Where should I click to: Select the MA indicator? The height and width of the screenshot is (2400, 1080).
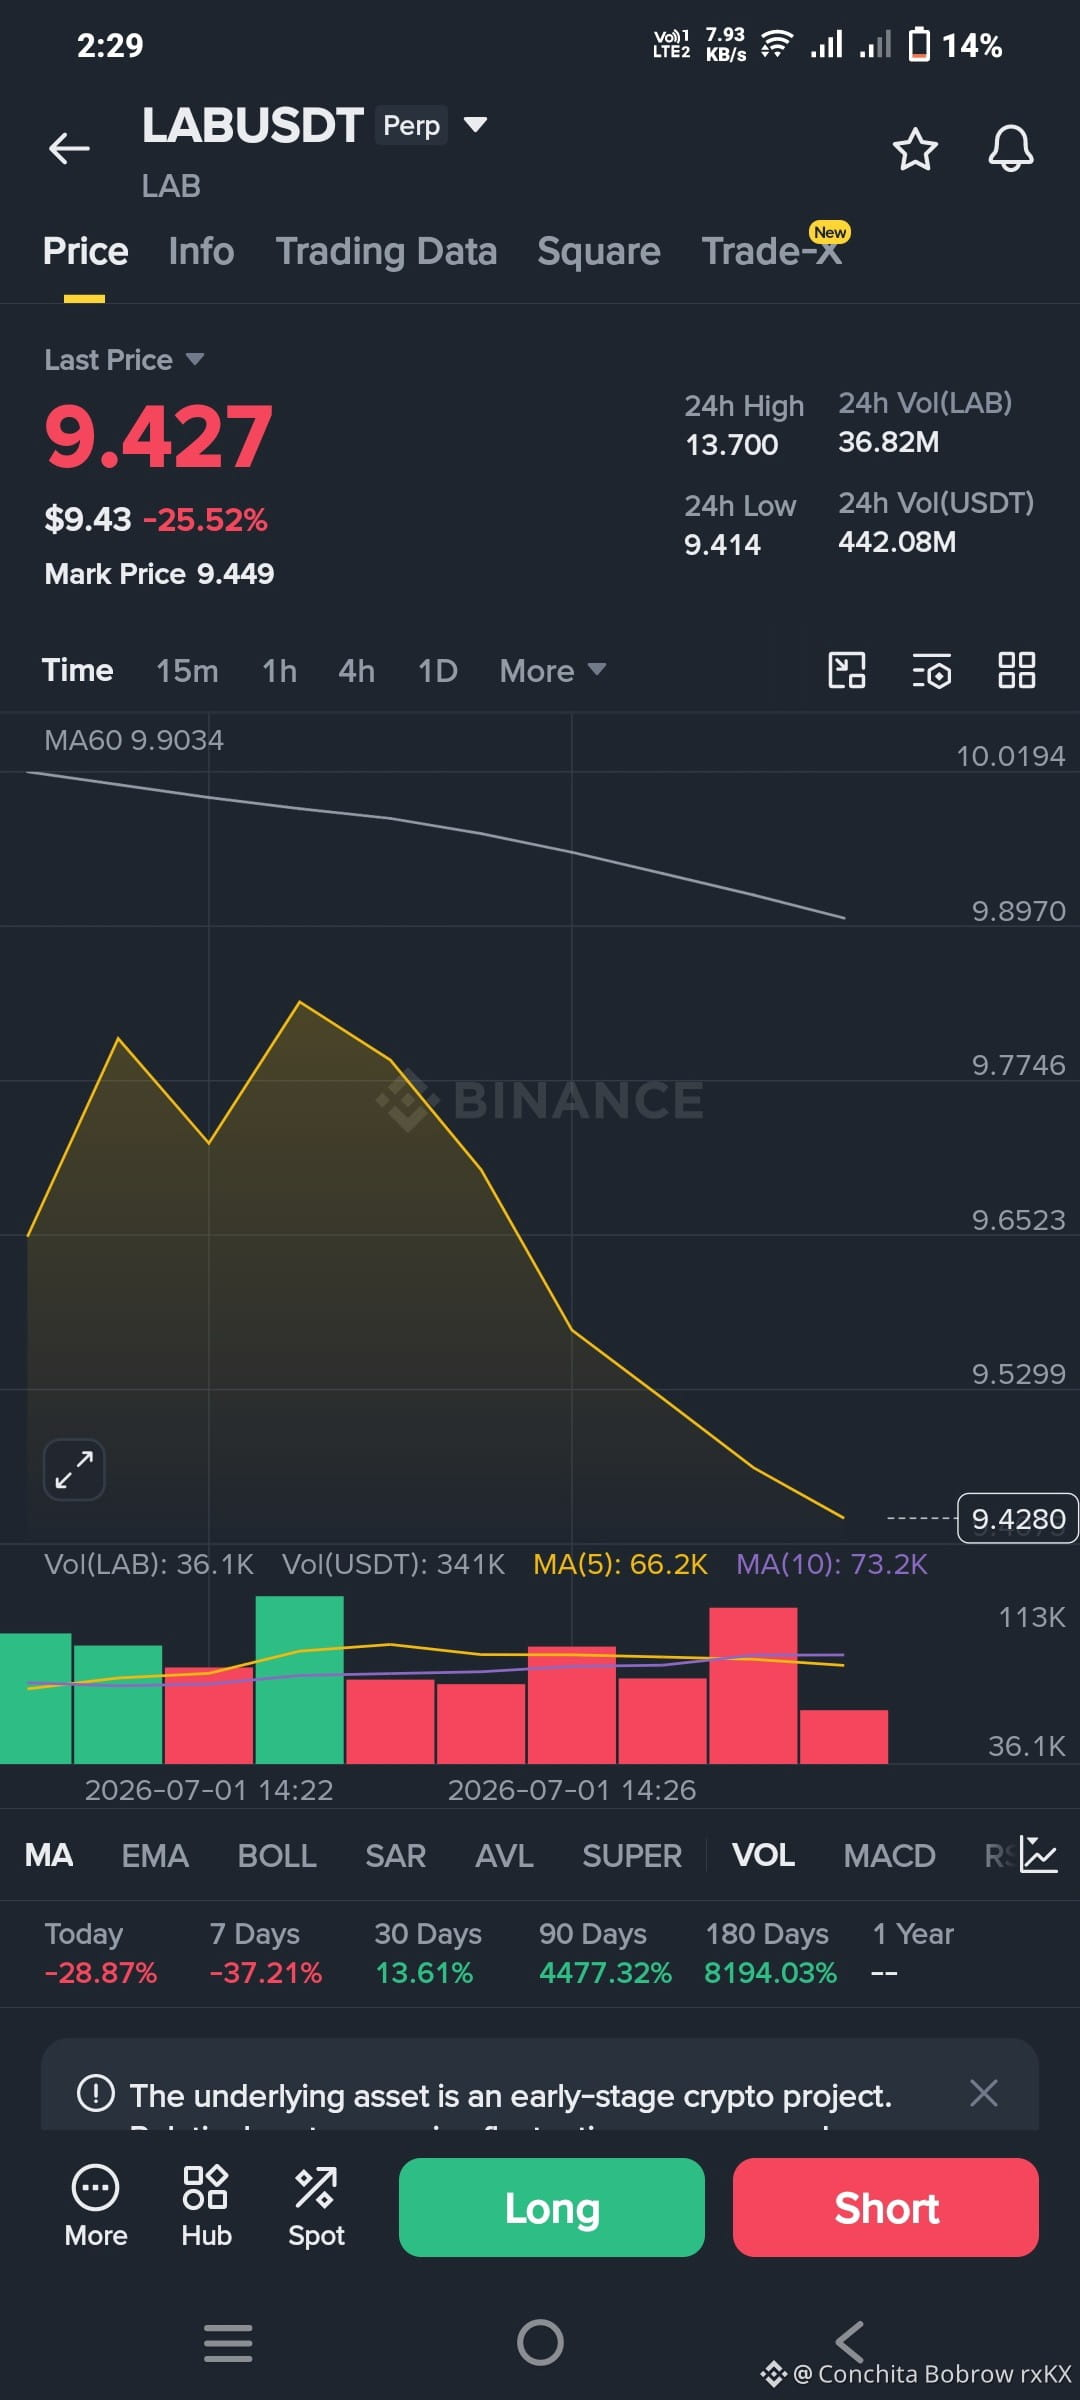[49, 1856]
